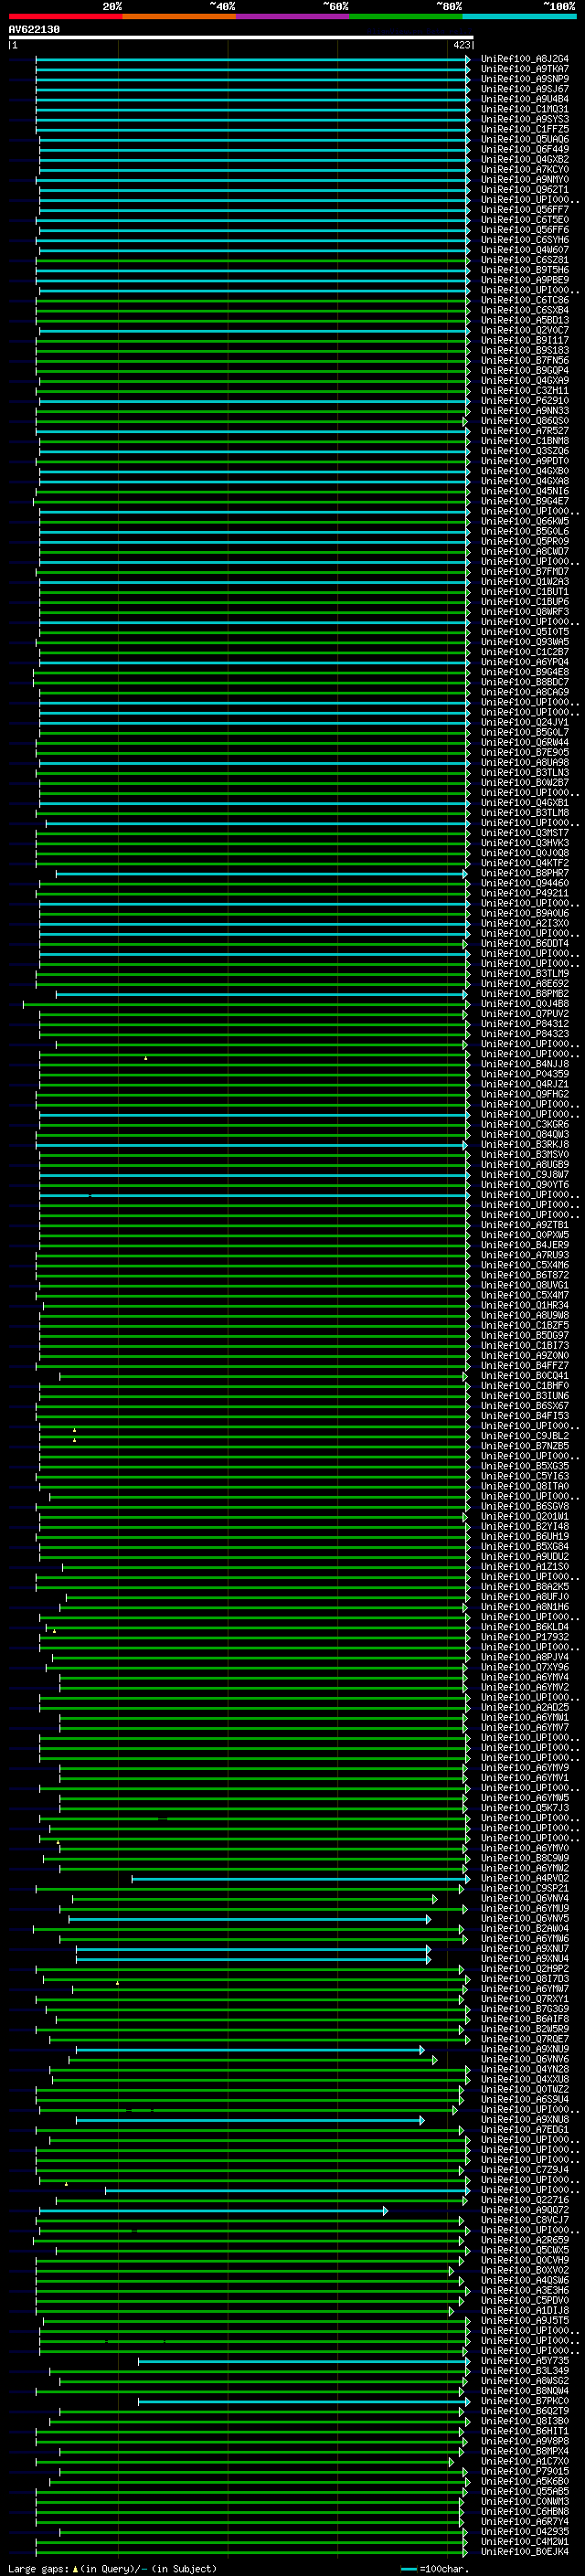Image resolution: width=585 pixels, height=2576 pixels.
Task: Click the UniRef100_A8CWD7 label
Action: tap(525, 551)
